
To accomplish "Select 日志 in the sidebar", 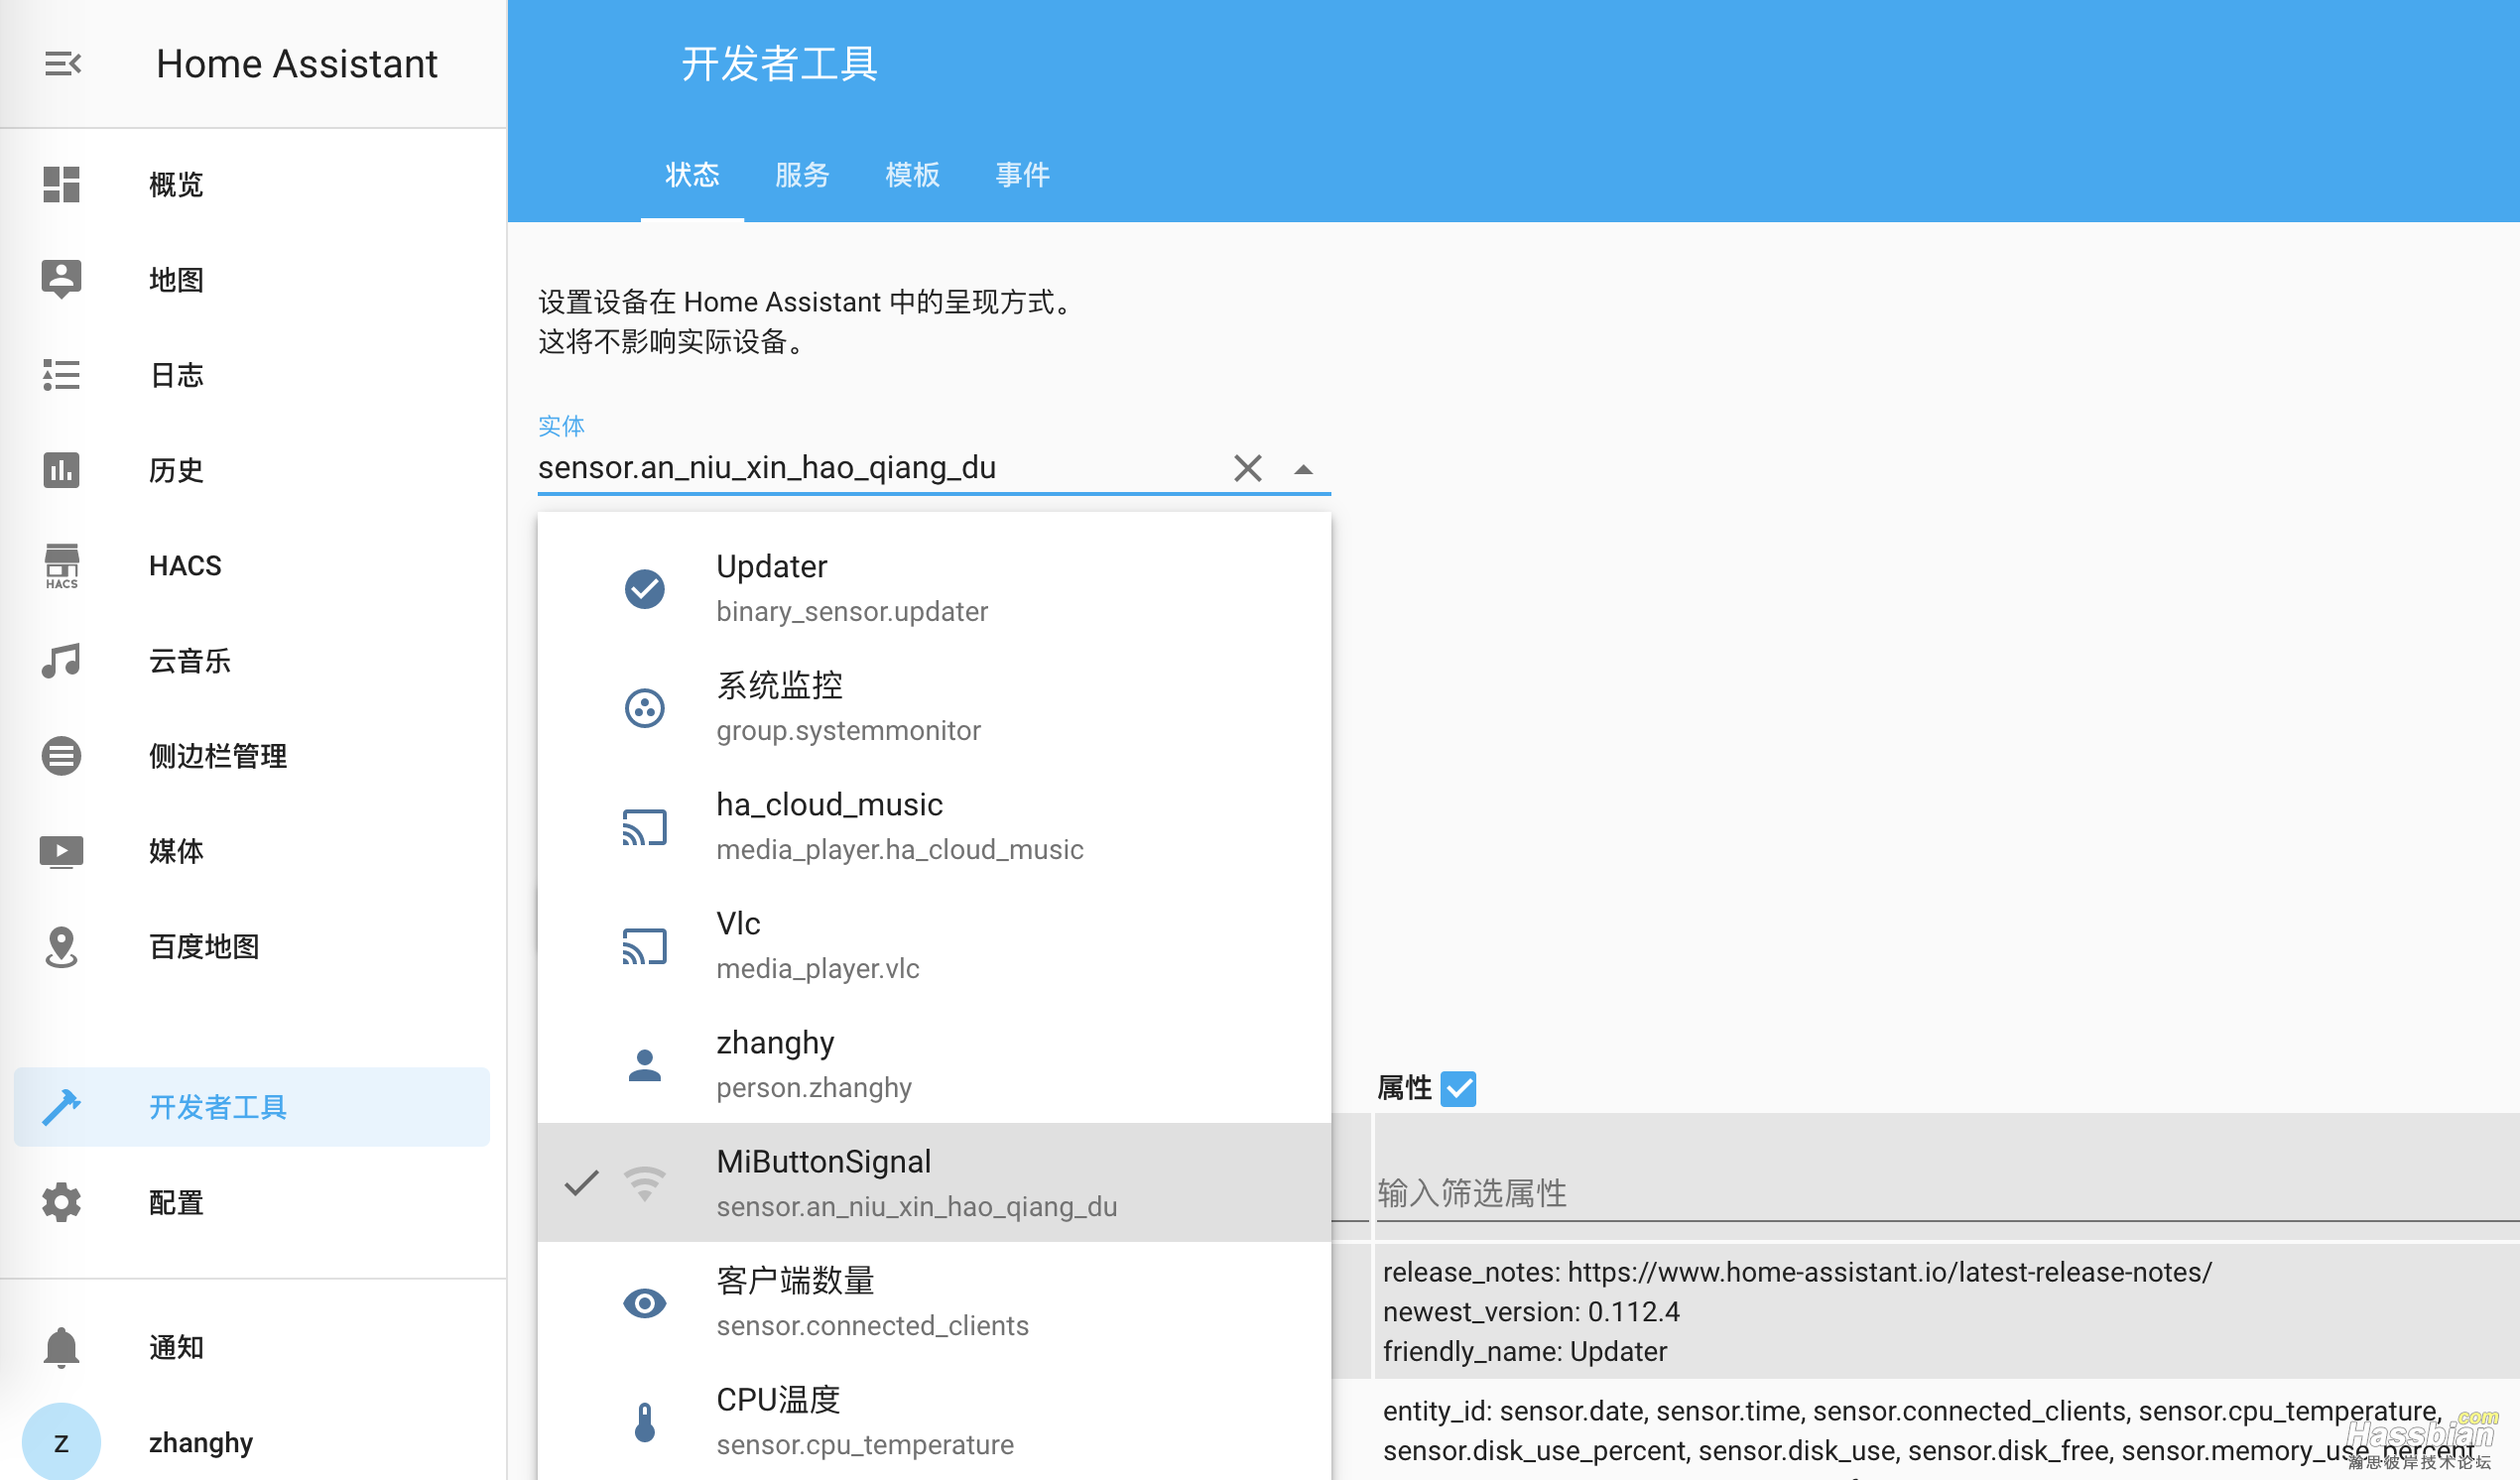I will tap(252, 375).
